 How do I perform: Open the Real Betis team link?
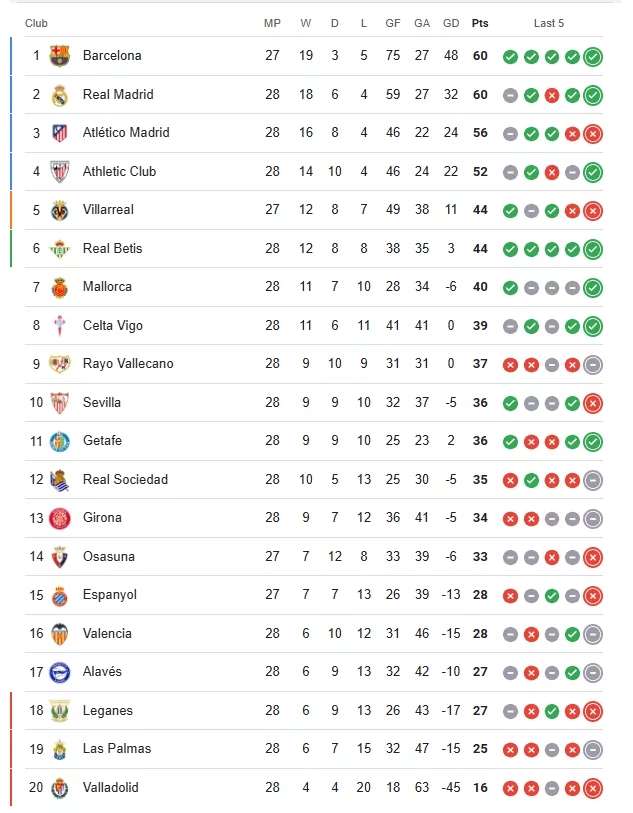point(112,248)
